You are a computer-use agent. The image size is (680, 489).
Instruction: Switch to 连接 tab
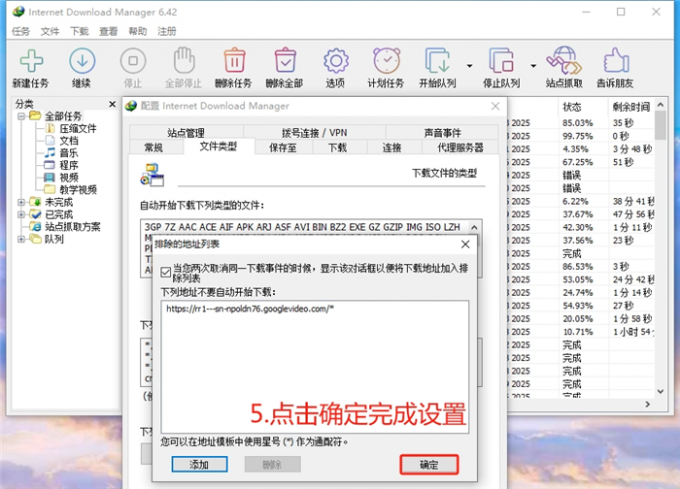pos(392,147)
